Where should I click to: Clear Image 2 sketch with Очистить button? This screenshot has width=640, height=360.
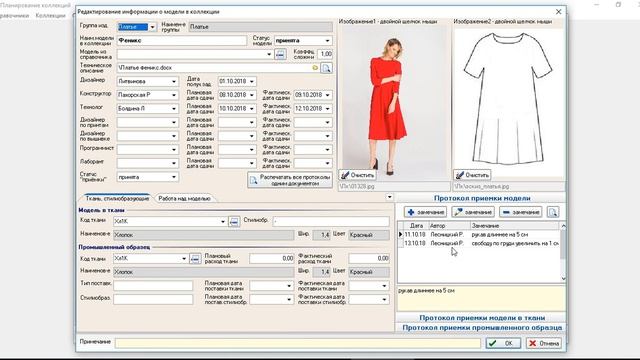(472, 175)
